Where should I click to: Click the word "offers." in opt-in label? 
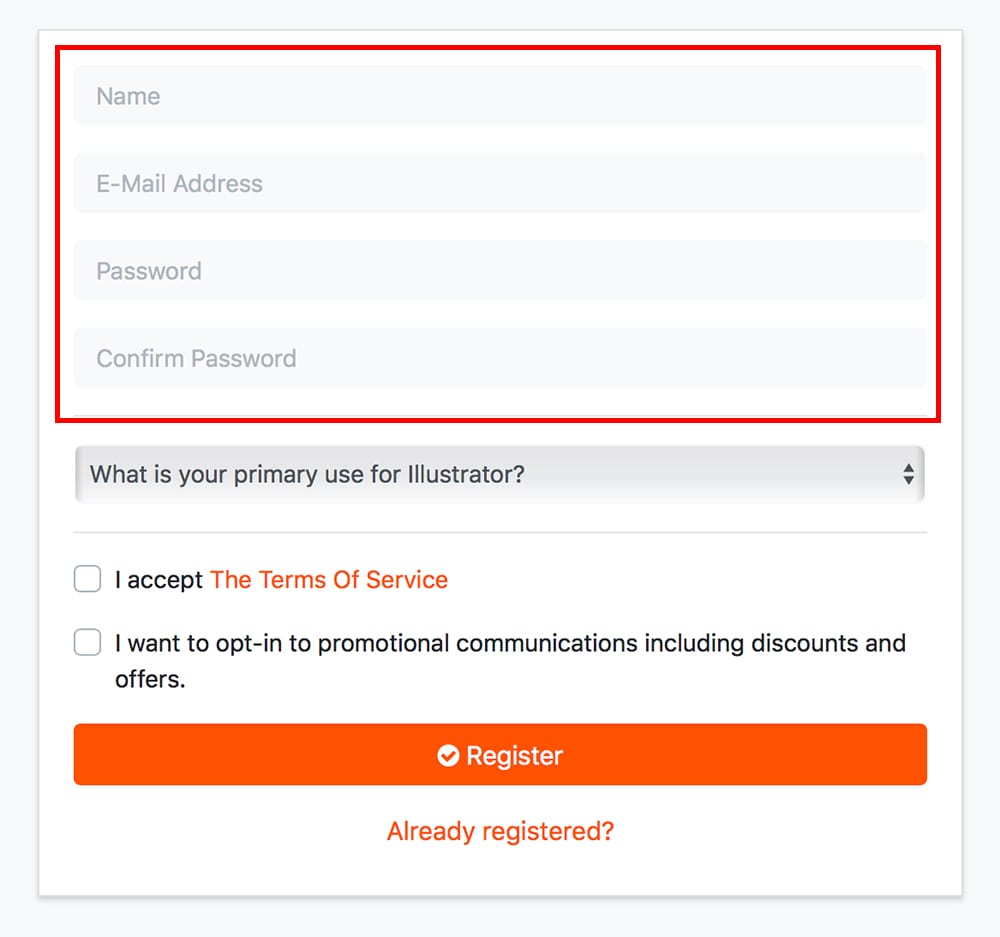150,680
